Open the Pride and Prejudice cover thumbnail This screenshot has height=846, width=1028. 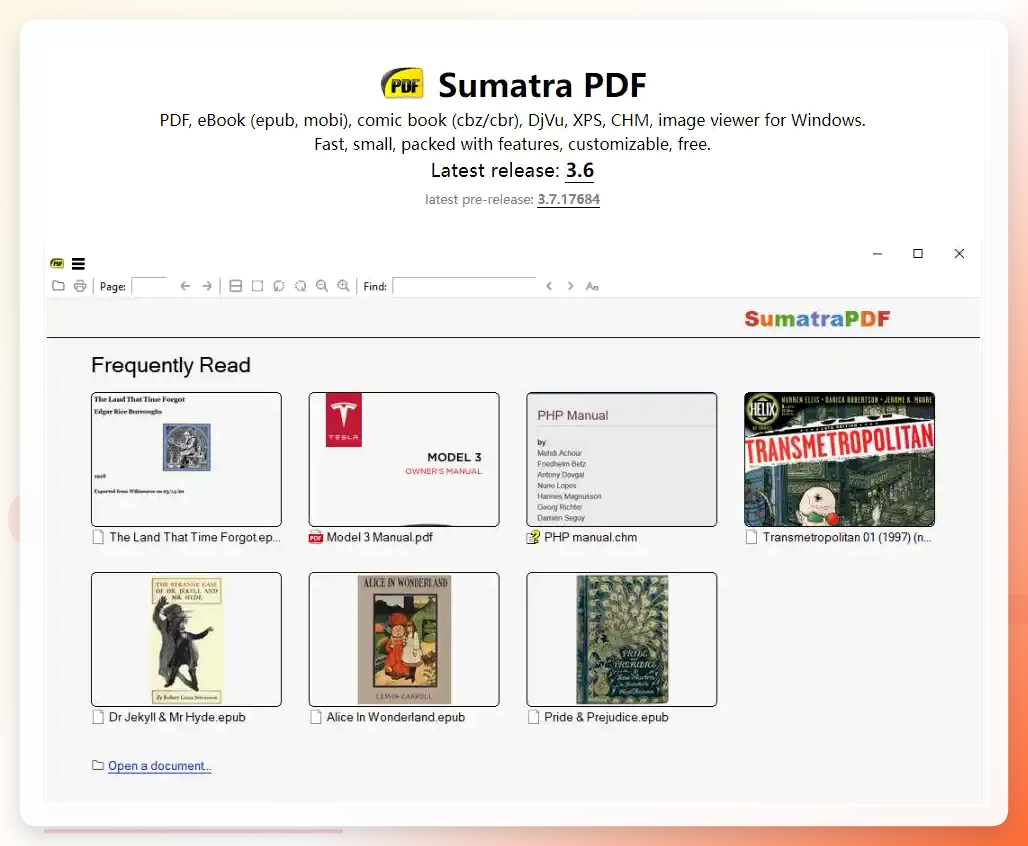tap(622, 639)
